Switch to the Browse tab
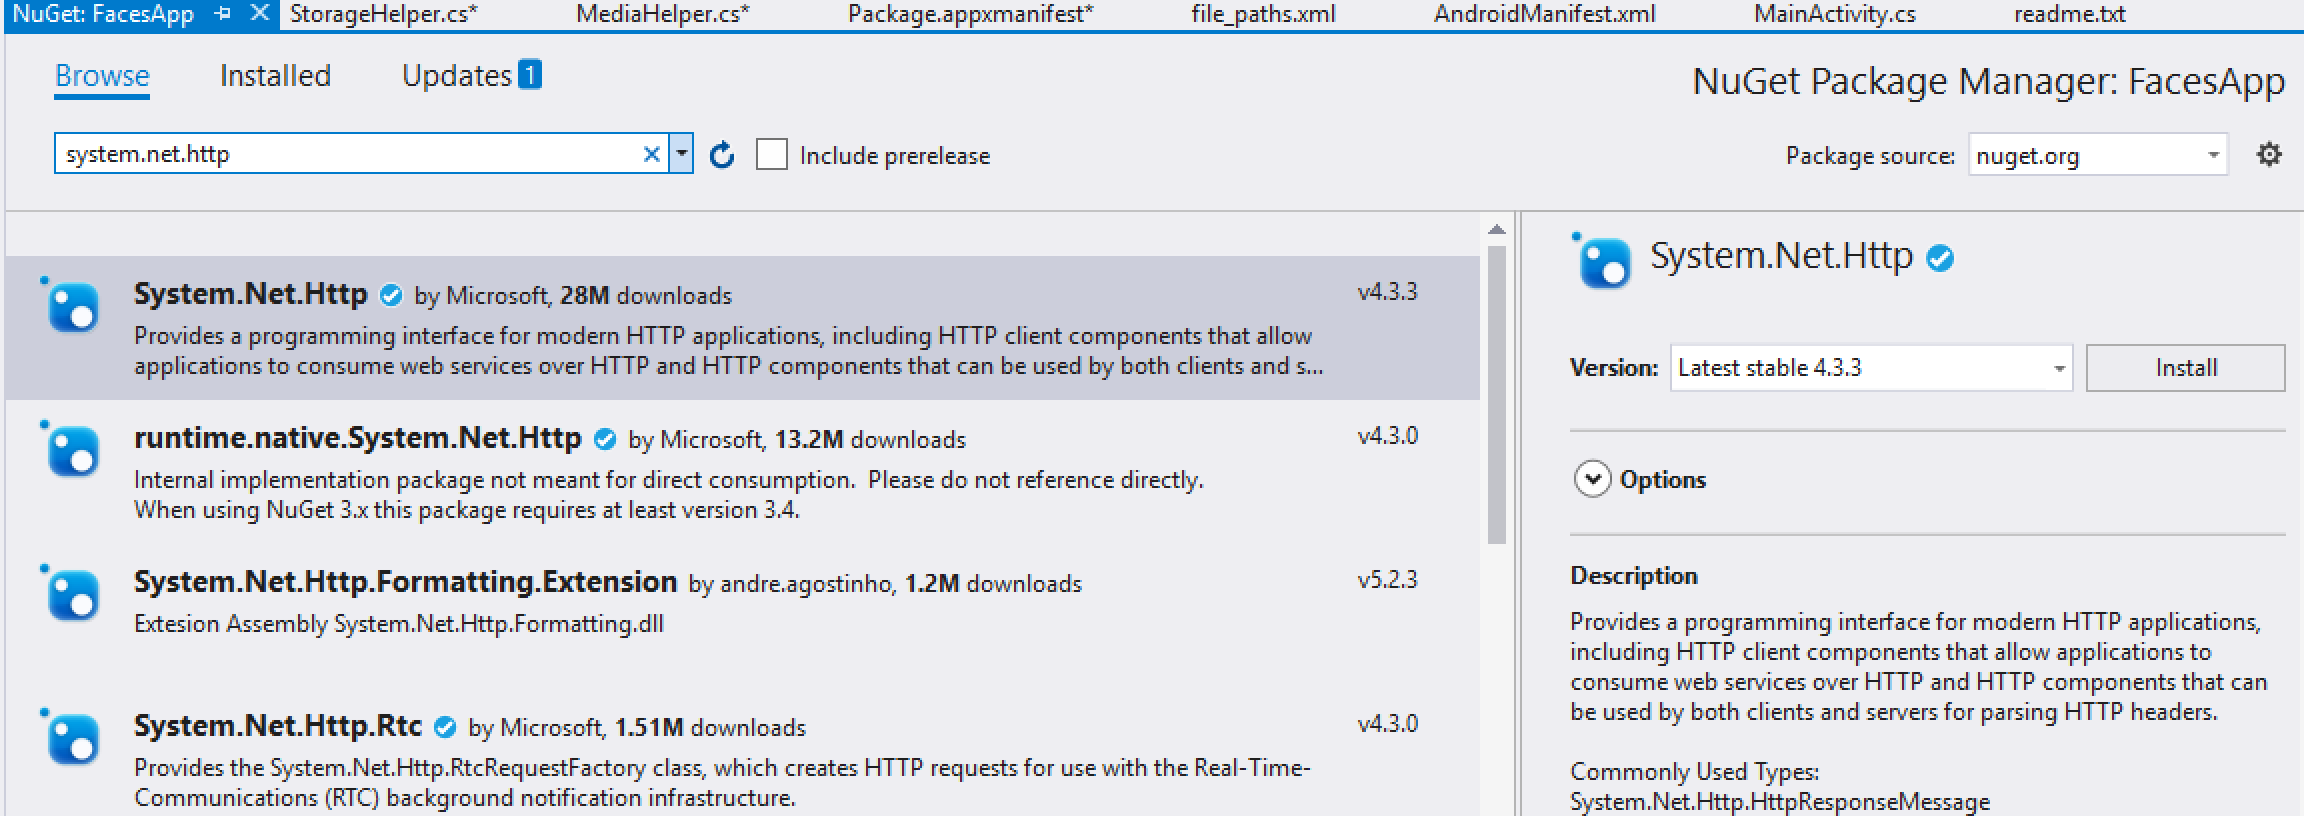This screenshot has height=816, width=2304. tap(102, 76)
